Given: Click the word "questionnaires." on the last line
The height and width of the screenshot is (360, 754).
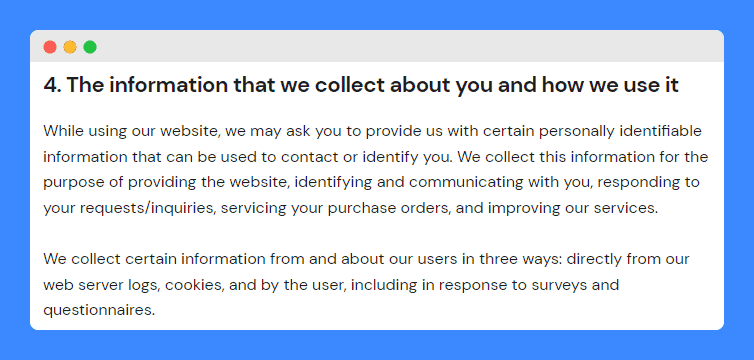Looking at the screenshot, I should point(99,310).
